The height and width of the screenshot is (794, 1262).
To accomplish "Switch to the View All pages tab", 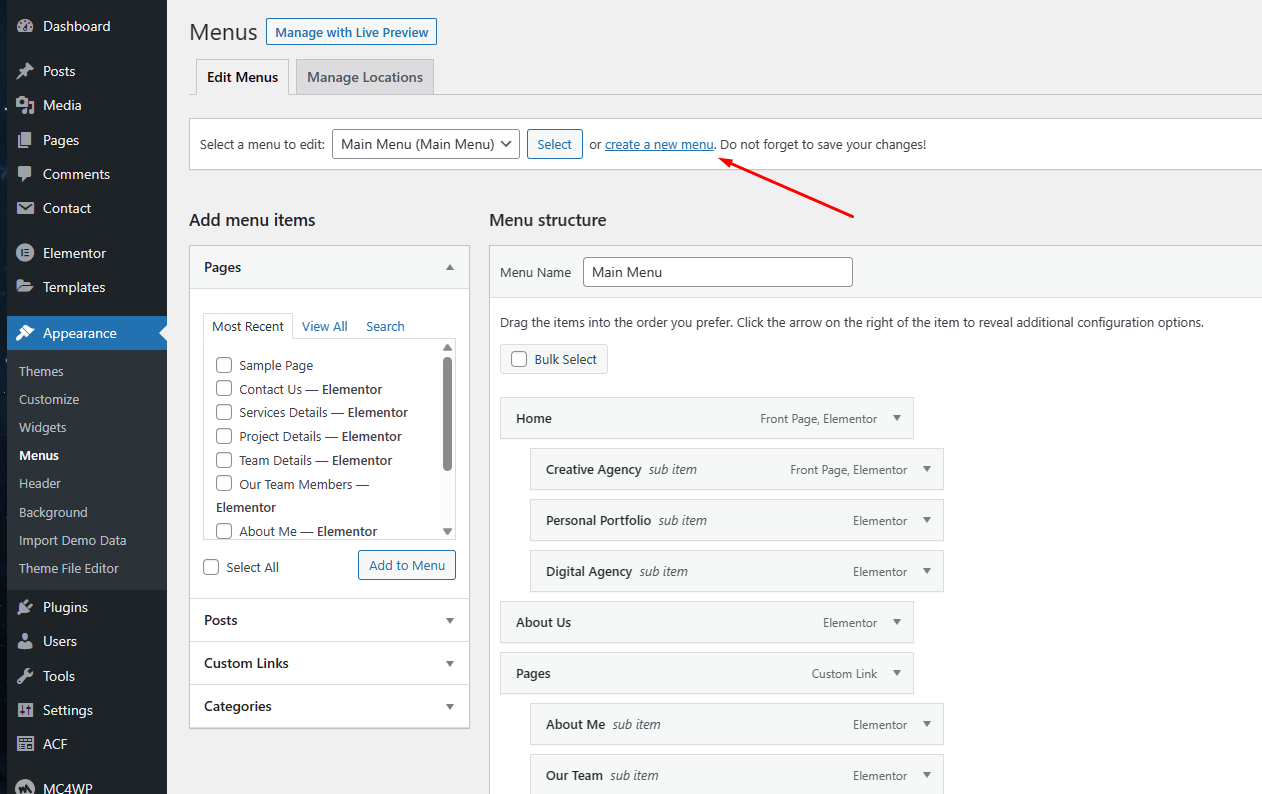I will coord(324,326).
